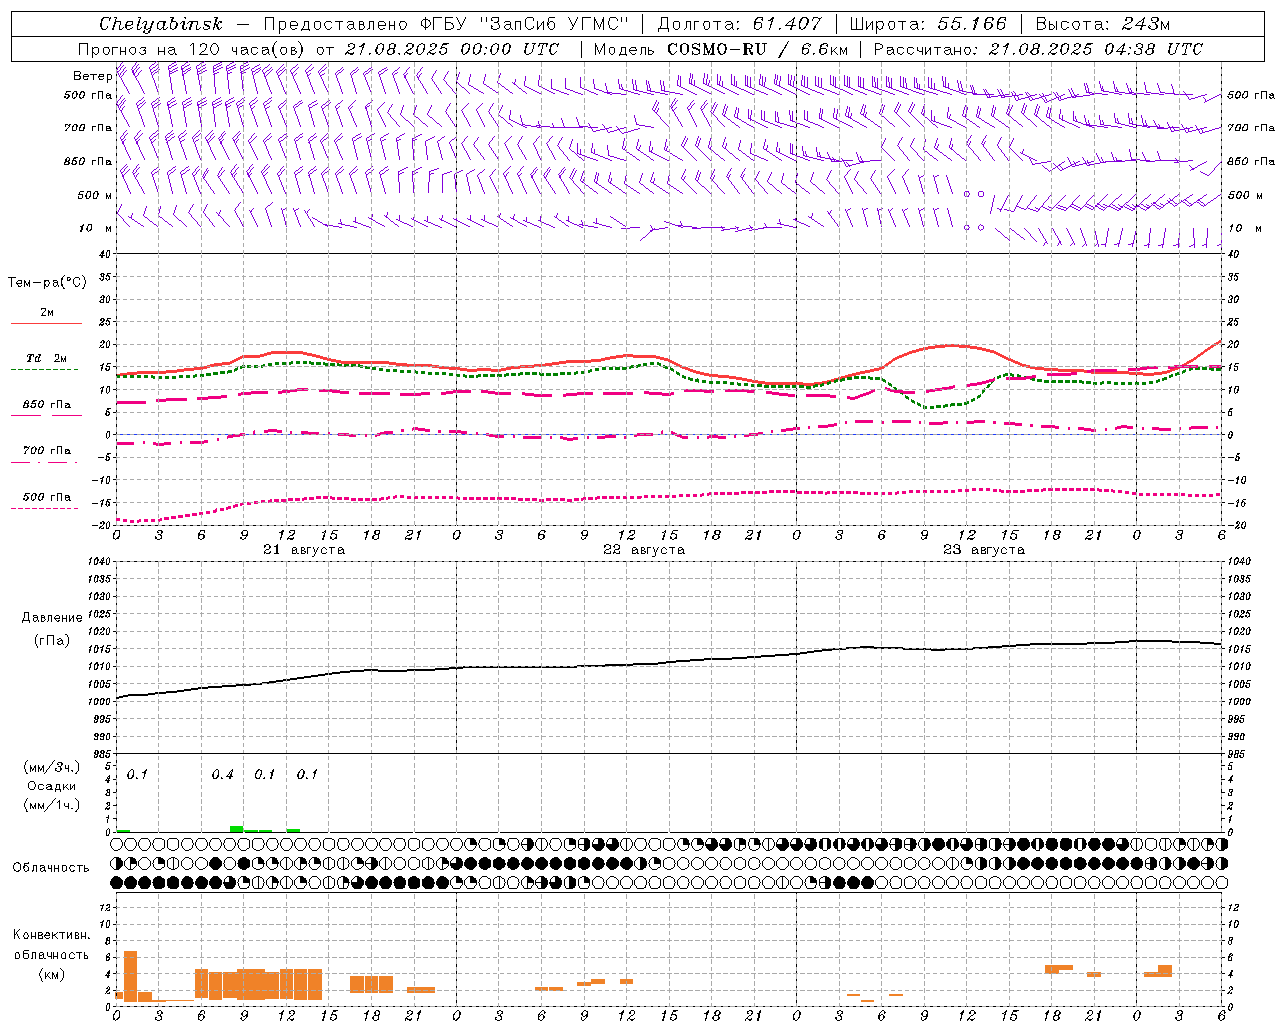Select the 'Модель COSMO-RU / 6.6км' text
This screenshot has width=1280, height=1024.
[x=720, y=49]
